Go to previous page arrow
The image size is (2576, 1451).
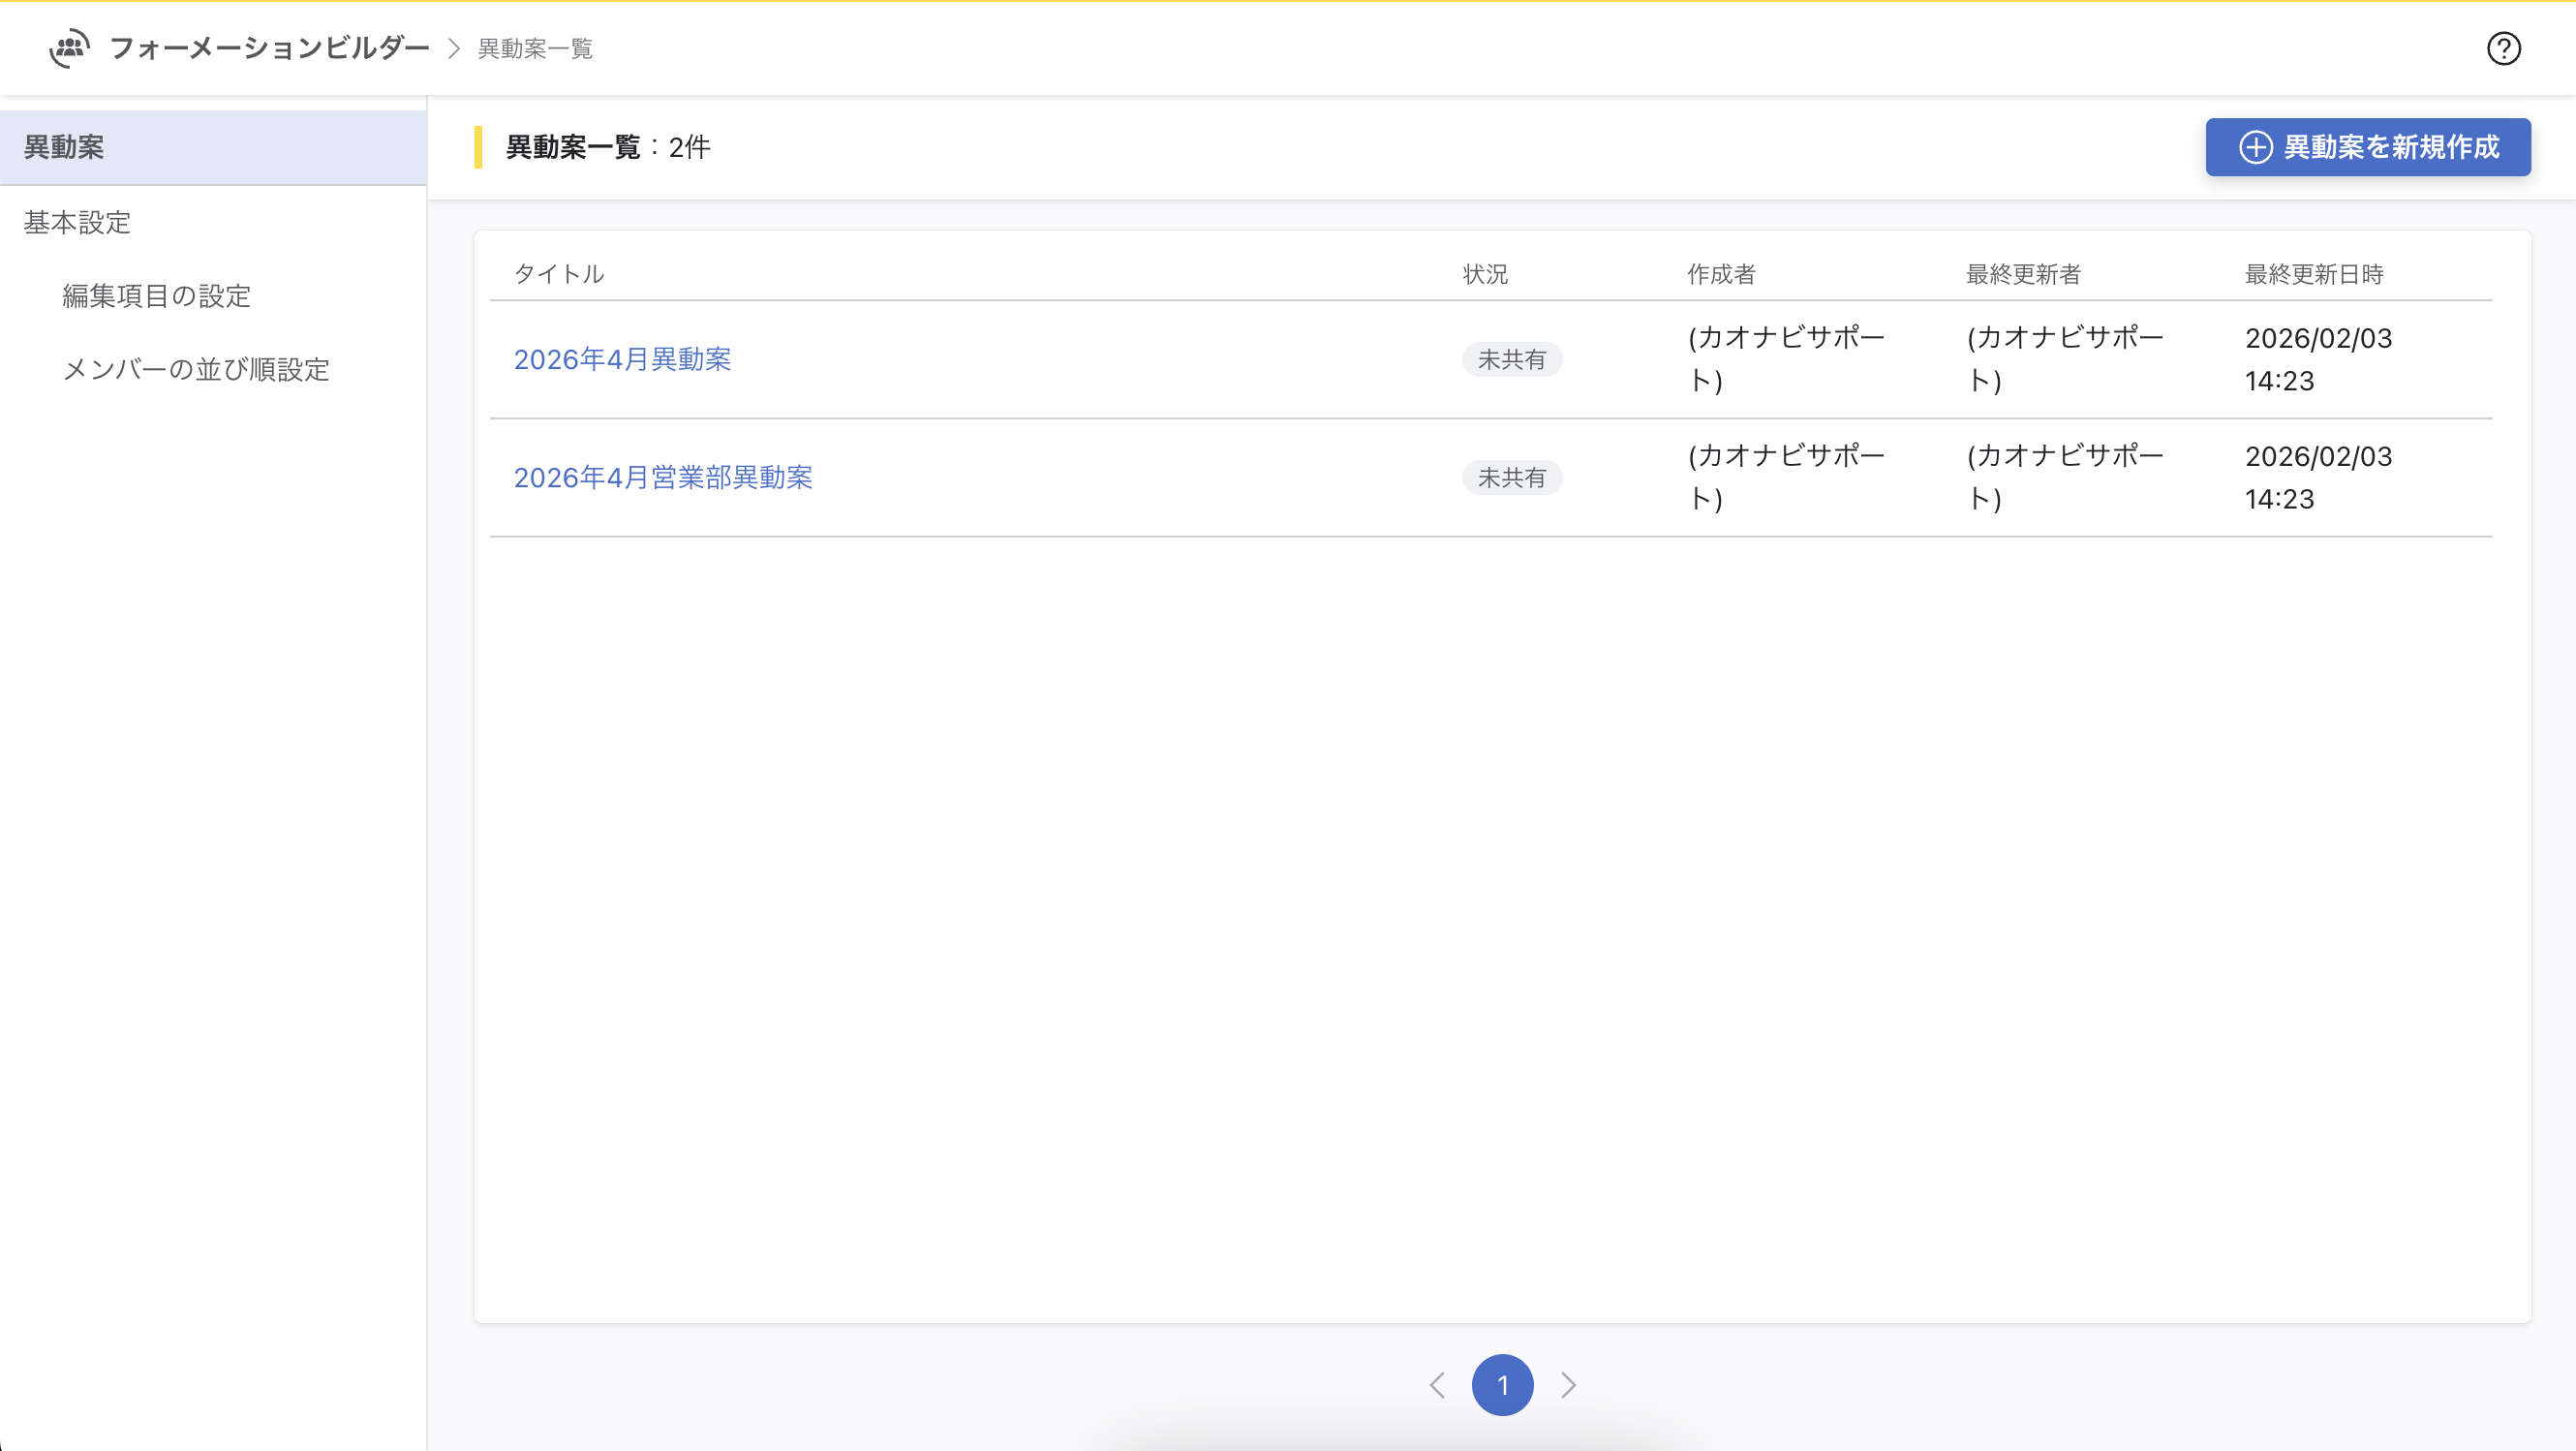[1438, 1385]
